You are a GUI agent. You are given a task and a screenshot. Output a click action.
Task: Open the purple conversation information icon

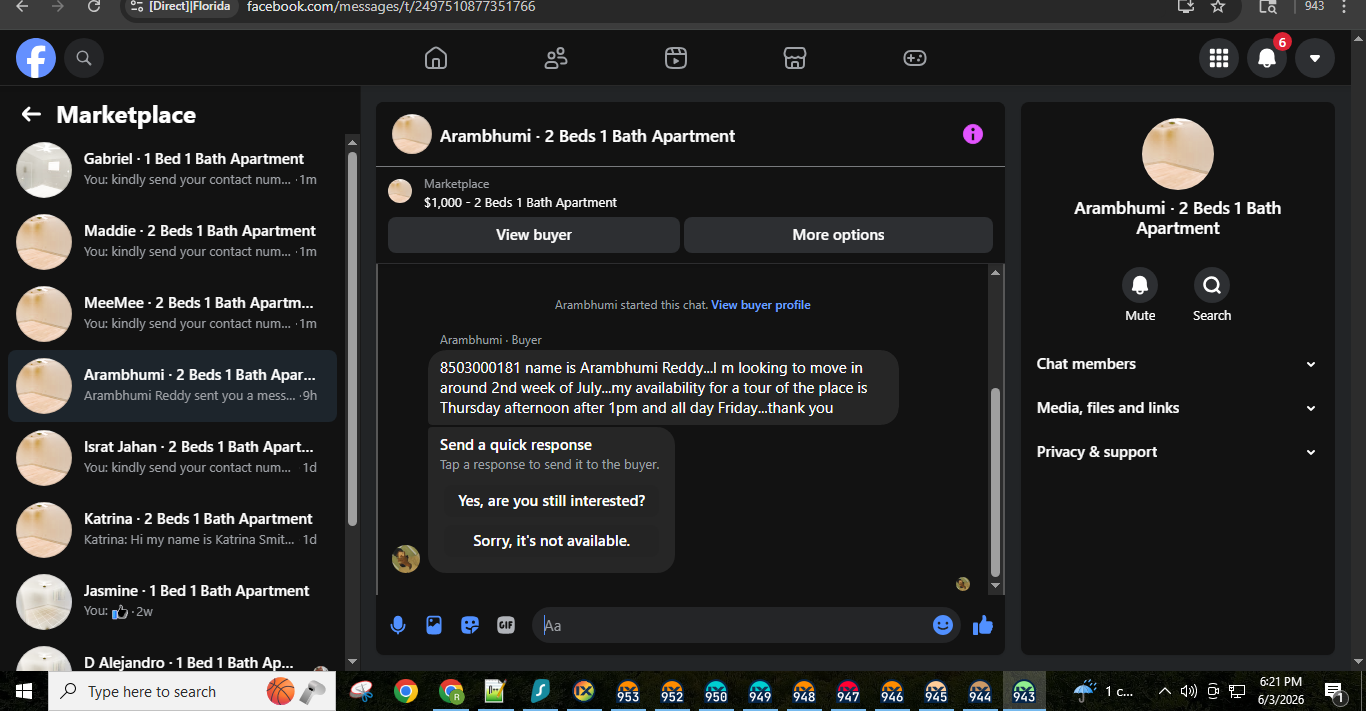pos(973,134)
